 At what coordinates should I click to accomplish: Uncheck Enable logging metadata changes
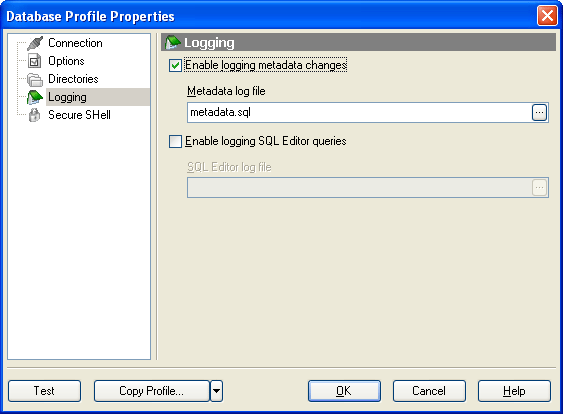[x=175, y=66]
